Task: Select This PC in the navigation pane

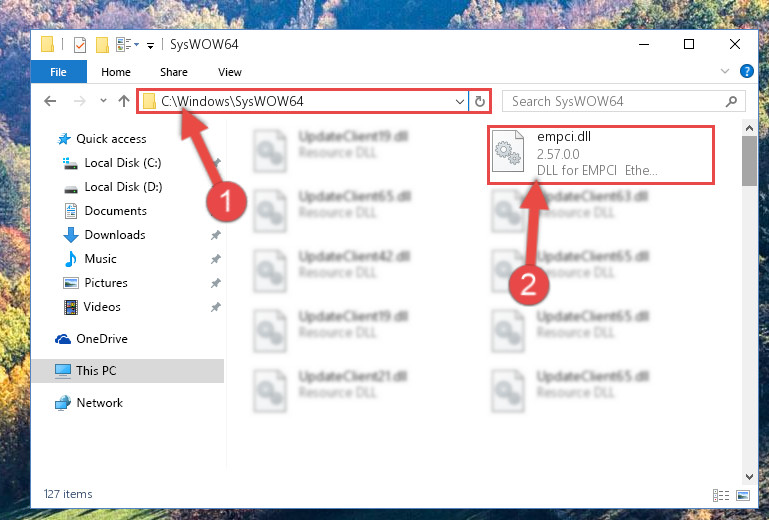Action: click(x=128, y=371)
